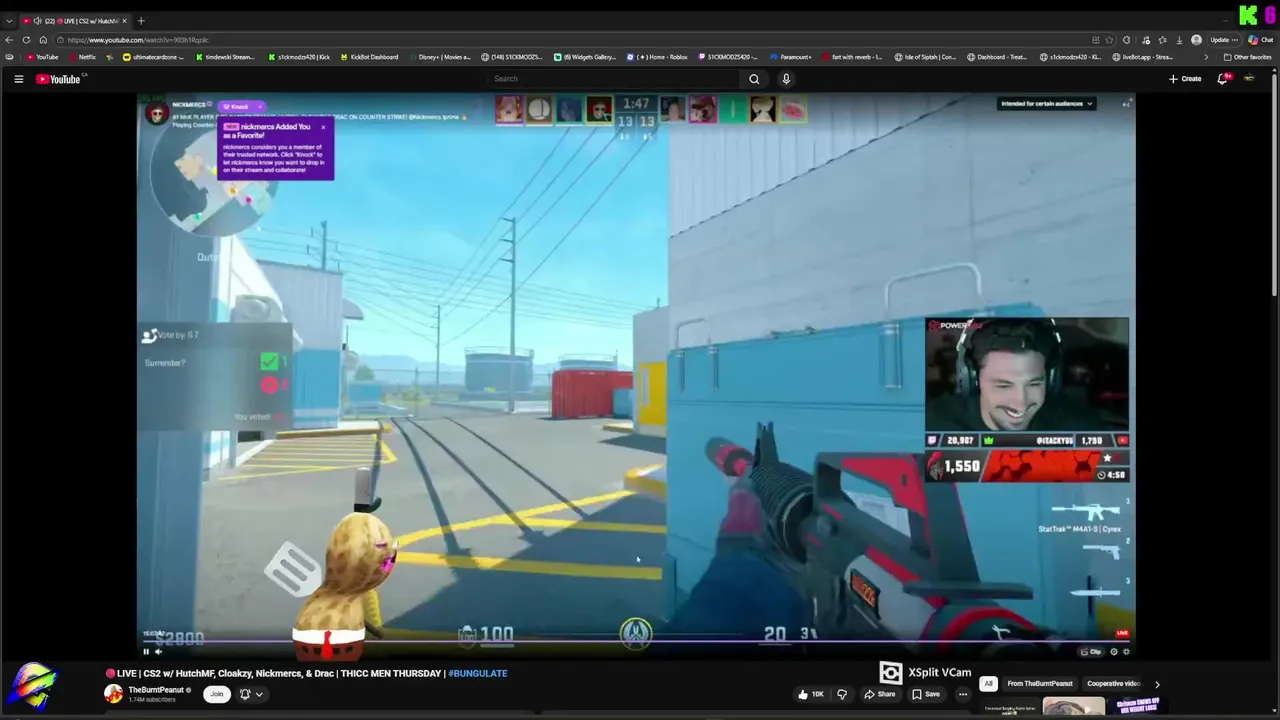Open the YouTube hamburger guide menu
The width and height of the screenshot is (1280, 720).
[18, 79]
